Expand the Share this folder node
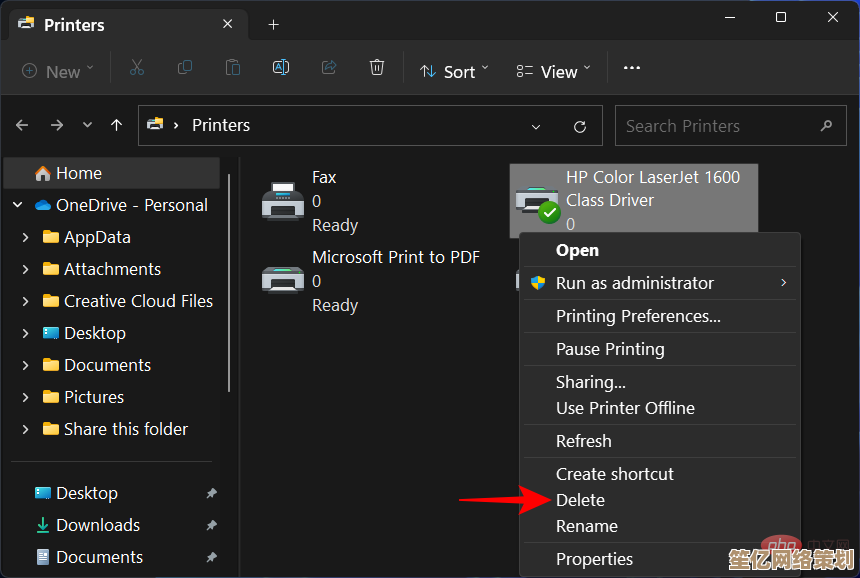The width and height of the screenshot is (860, 578). [25, 429]
